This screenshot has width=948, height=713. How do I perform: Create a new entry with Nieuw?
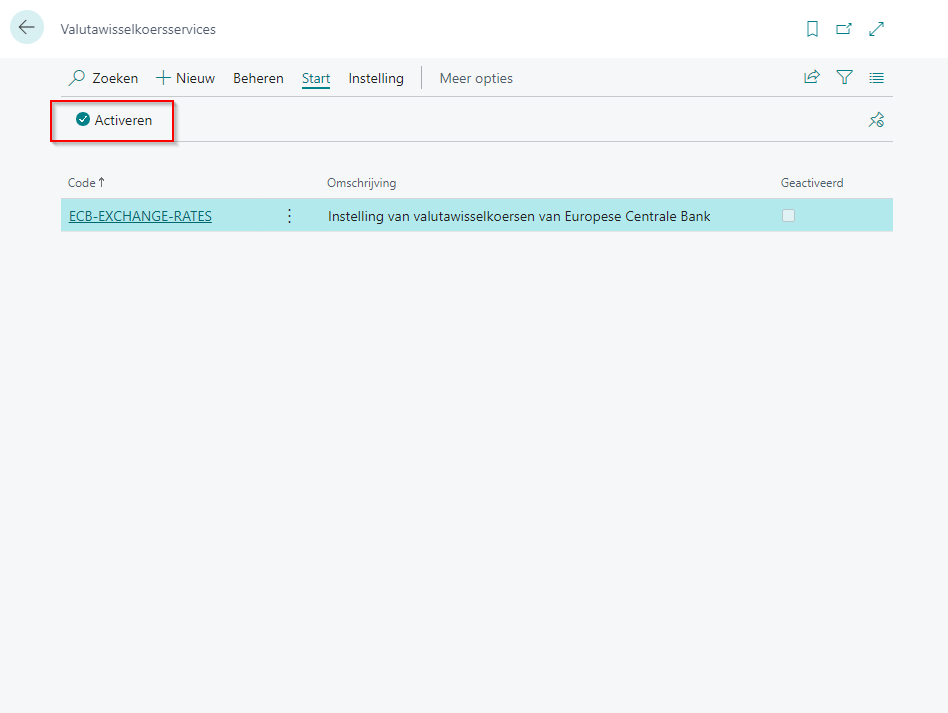click(x=186, y=78)
